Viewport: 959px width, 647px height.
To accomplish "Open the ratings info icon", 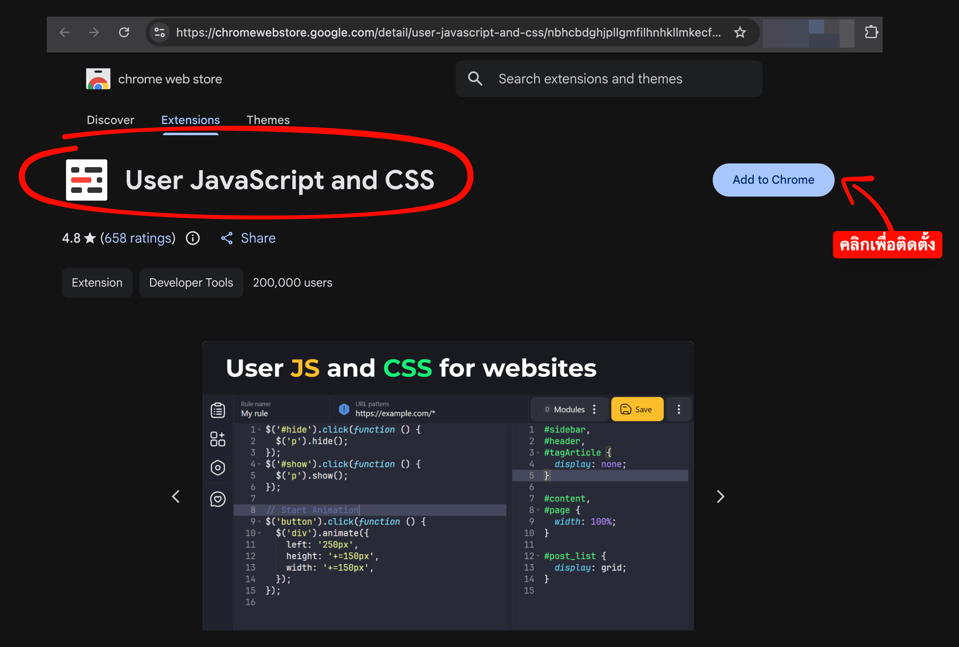I will (193, 238).
